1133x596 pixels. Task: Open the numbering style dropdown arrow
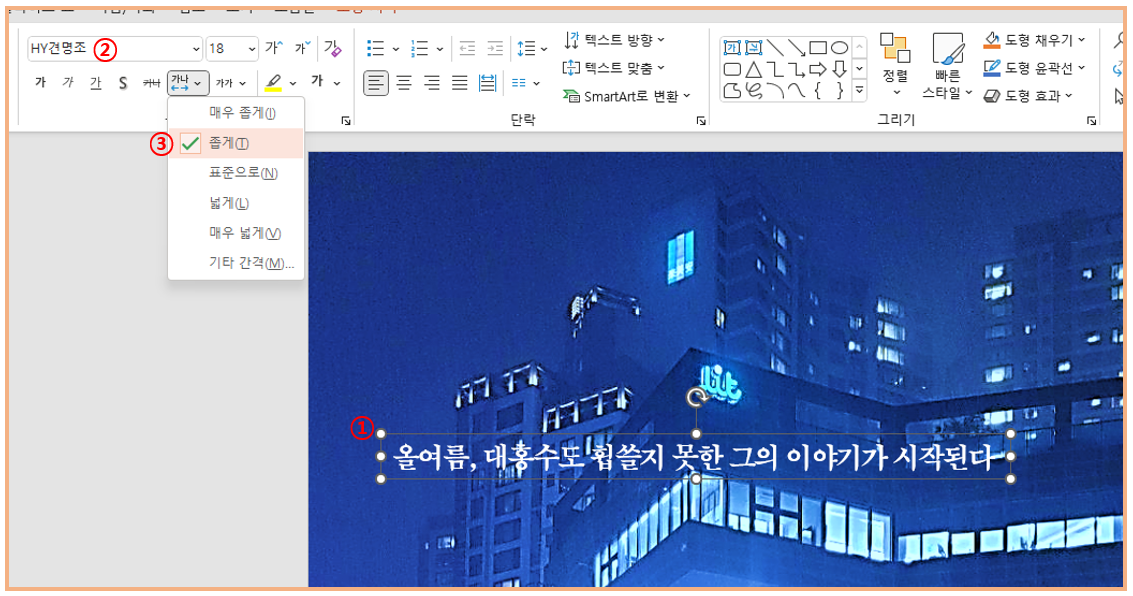pos(440,49)
